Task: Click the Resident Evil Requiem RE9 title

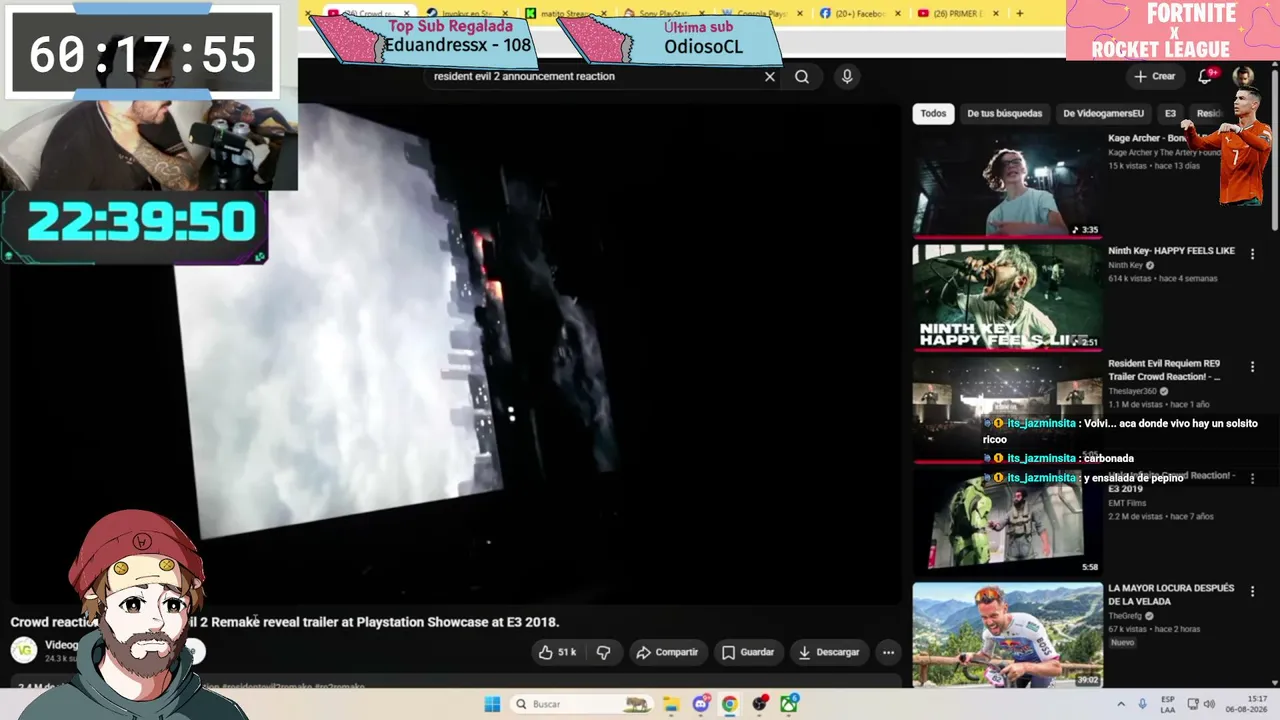Action: point(1164,370)
